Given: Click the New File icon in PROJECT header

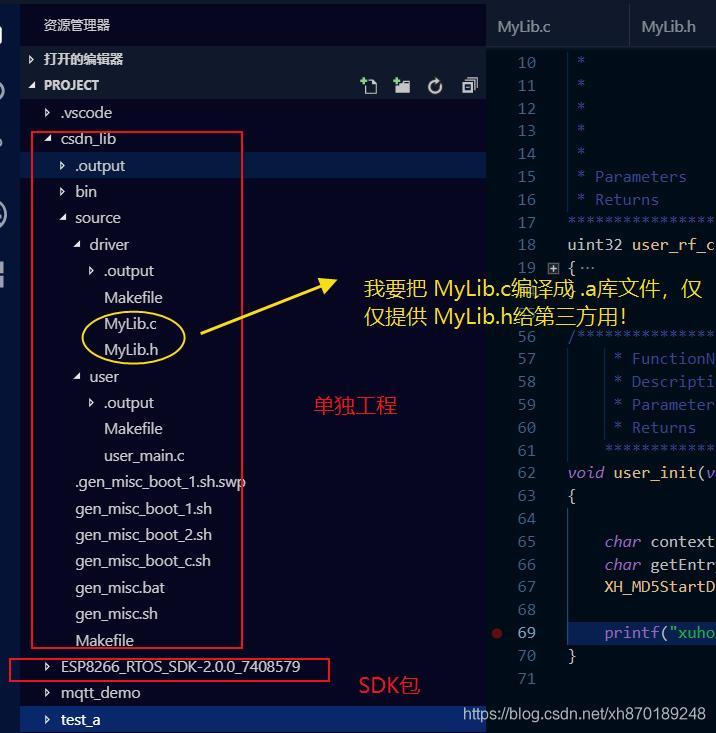Looking at the screenshot, I should [x=368, y=86].
